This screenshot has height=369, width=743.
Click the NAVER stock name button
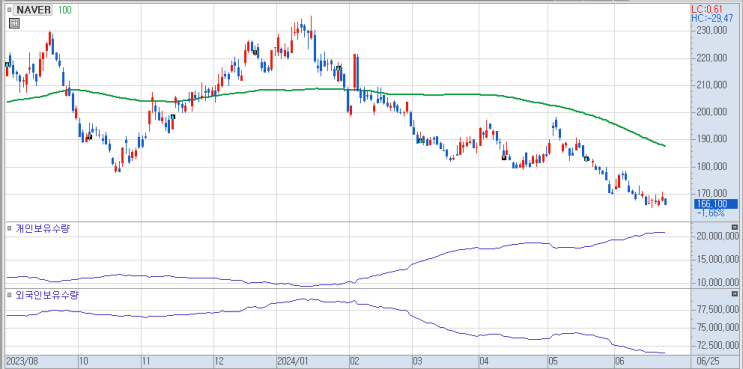[x=34, y=10]
